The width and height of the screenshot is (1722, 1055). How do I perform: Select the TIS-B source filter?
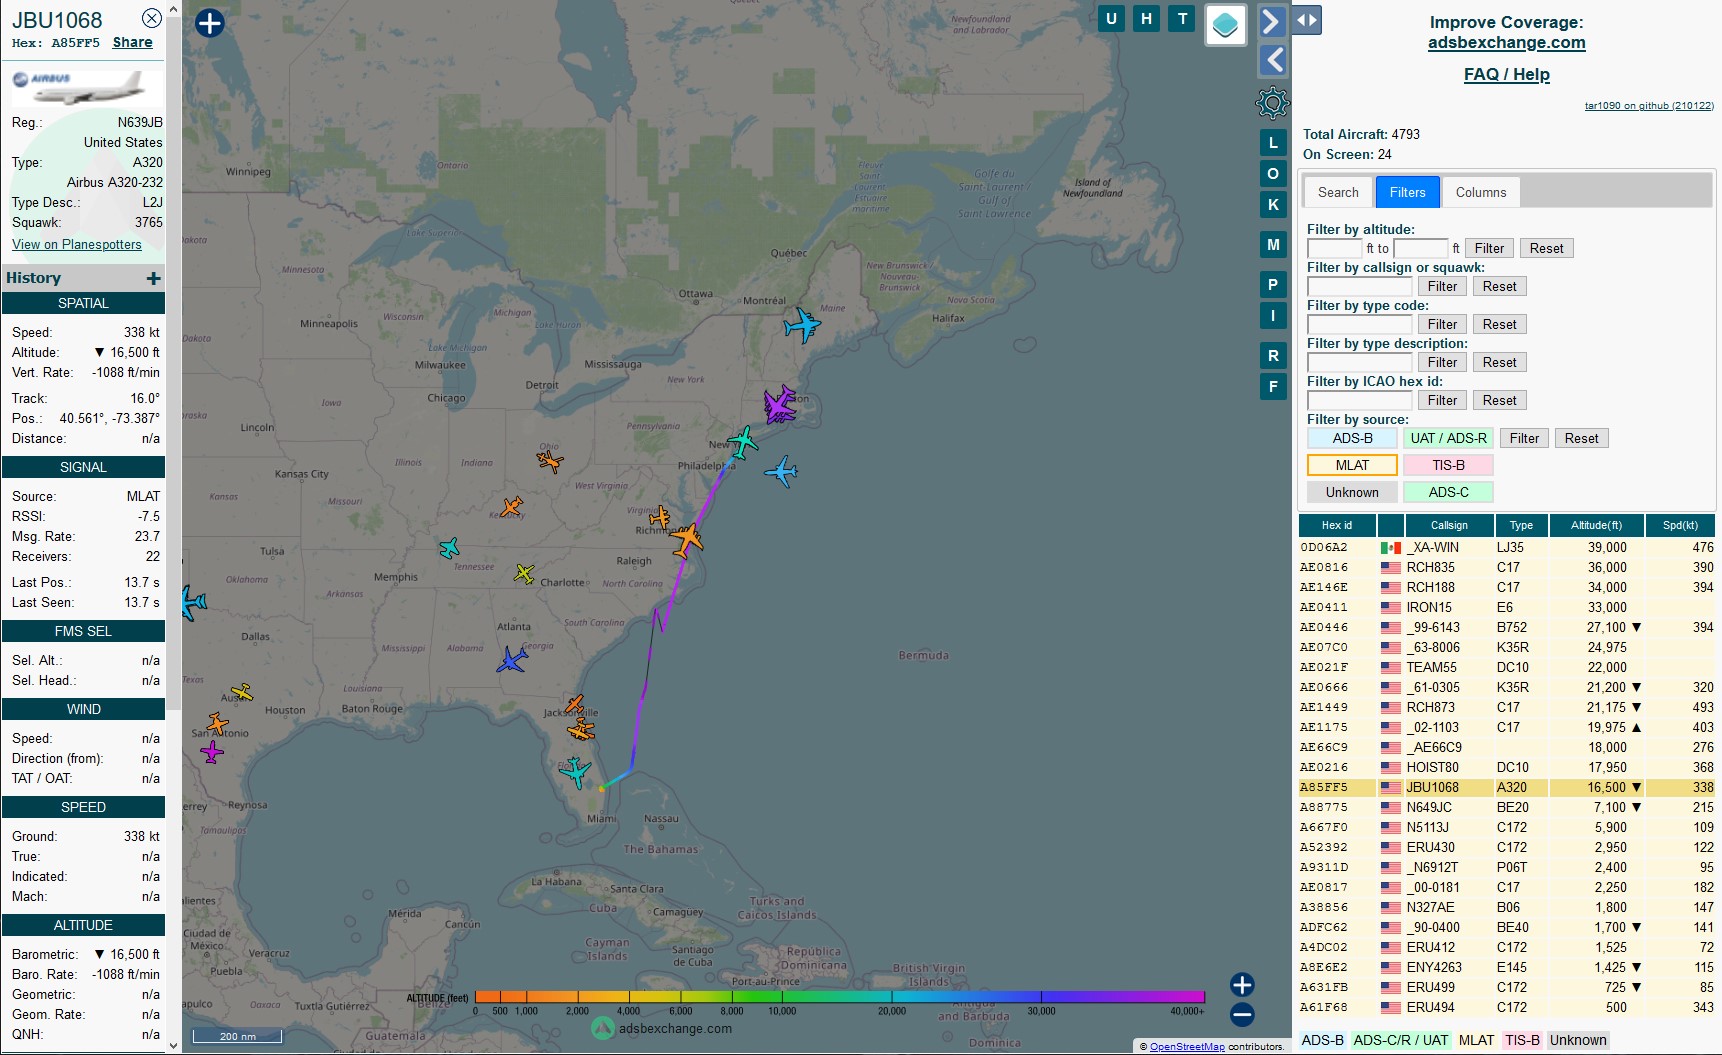click(1448, 465)
